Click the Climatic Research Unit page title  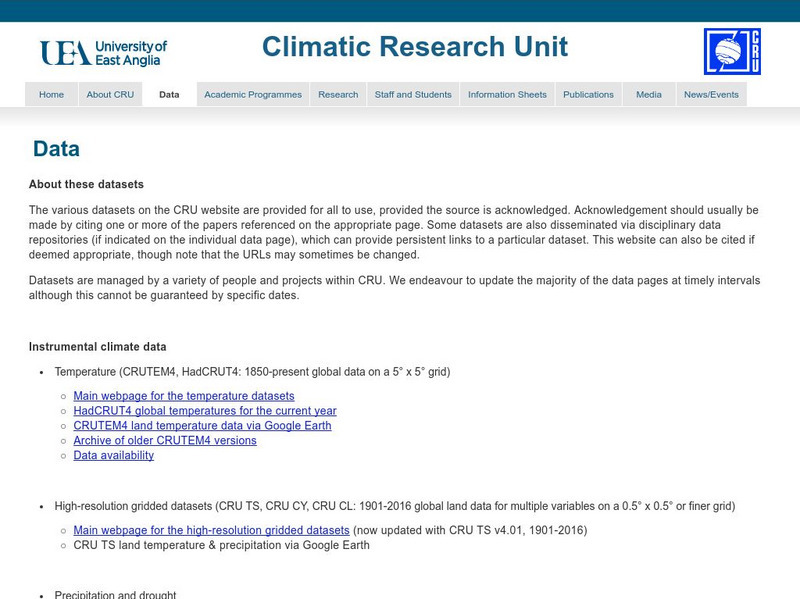tap(417, 46)
